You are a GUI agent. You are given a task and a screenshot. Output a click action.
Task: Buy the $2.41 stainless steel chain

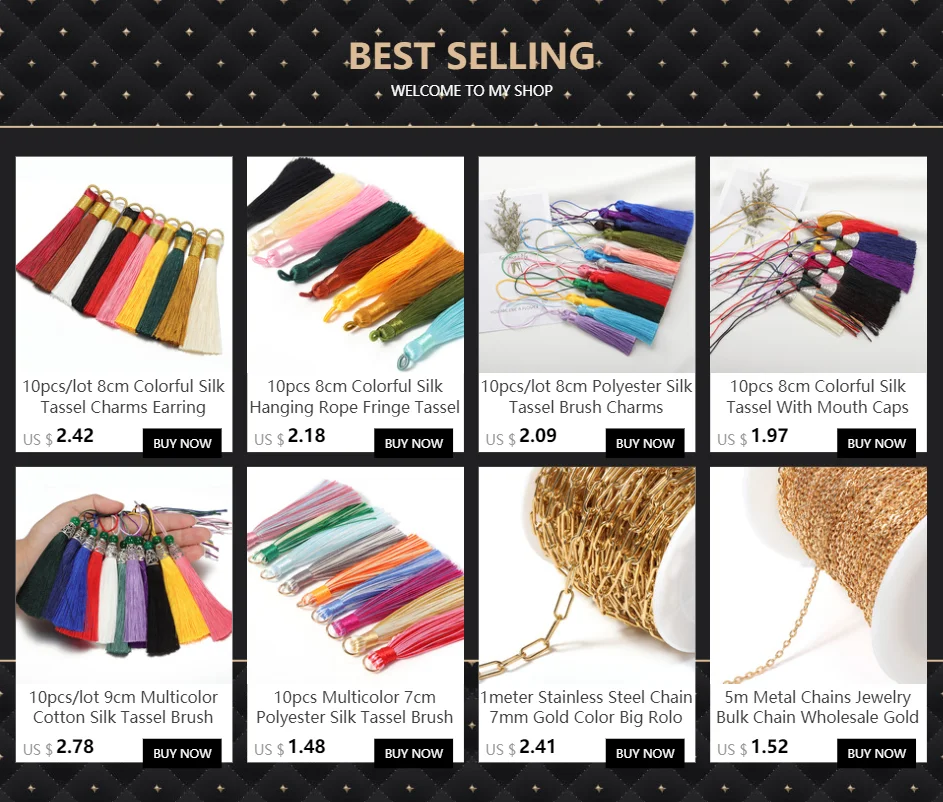[645, 753]
